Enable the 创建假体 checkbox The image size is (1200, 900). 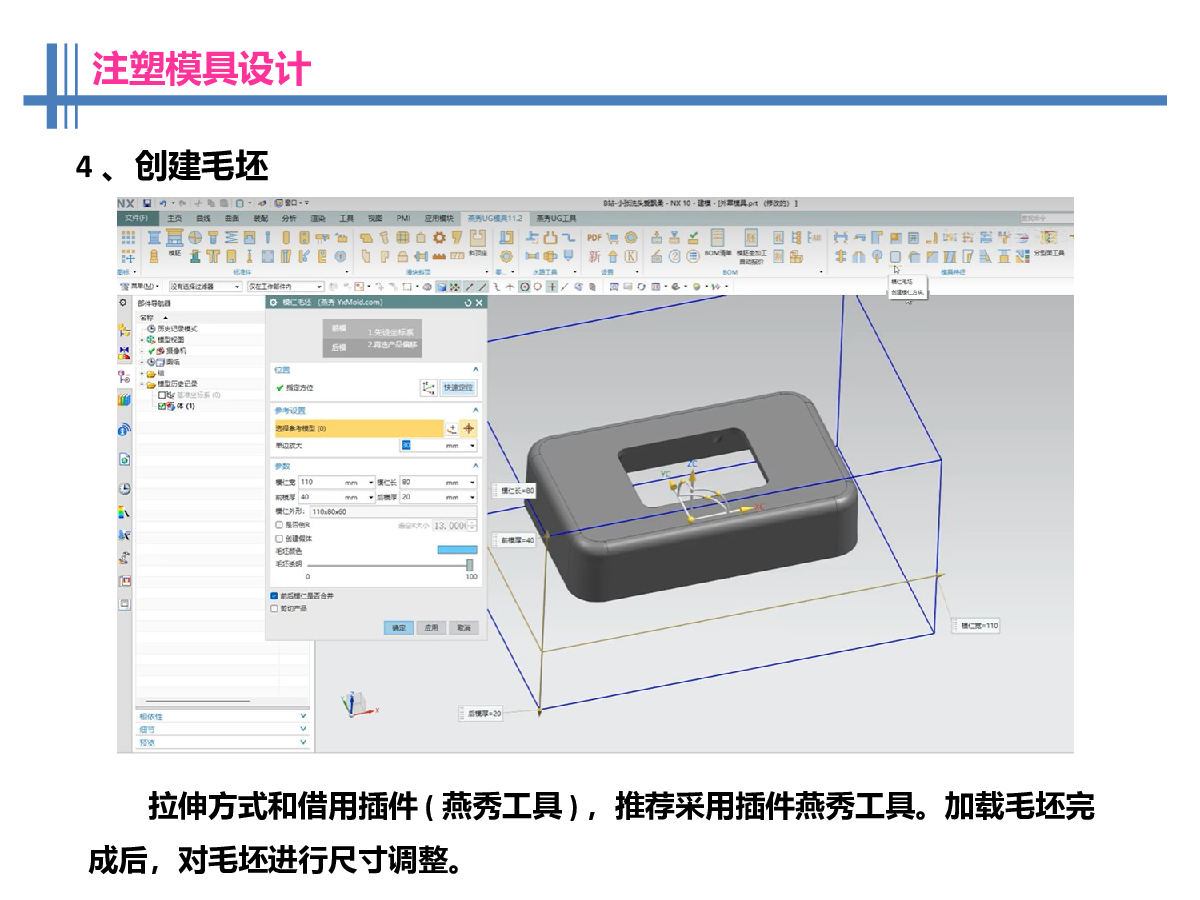click(x=279, y=538)
